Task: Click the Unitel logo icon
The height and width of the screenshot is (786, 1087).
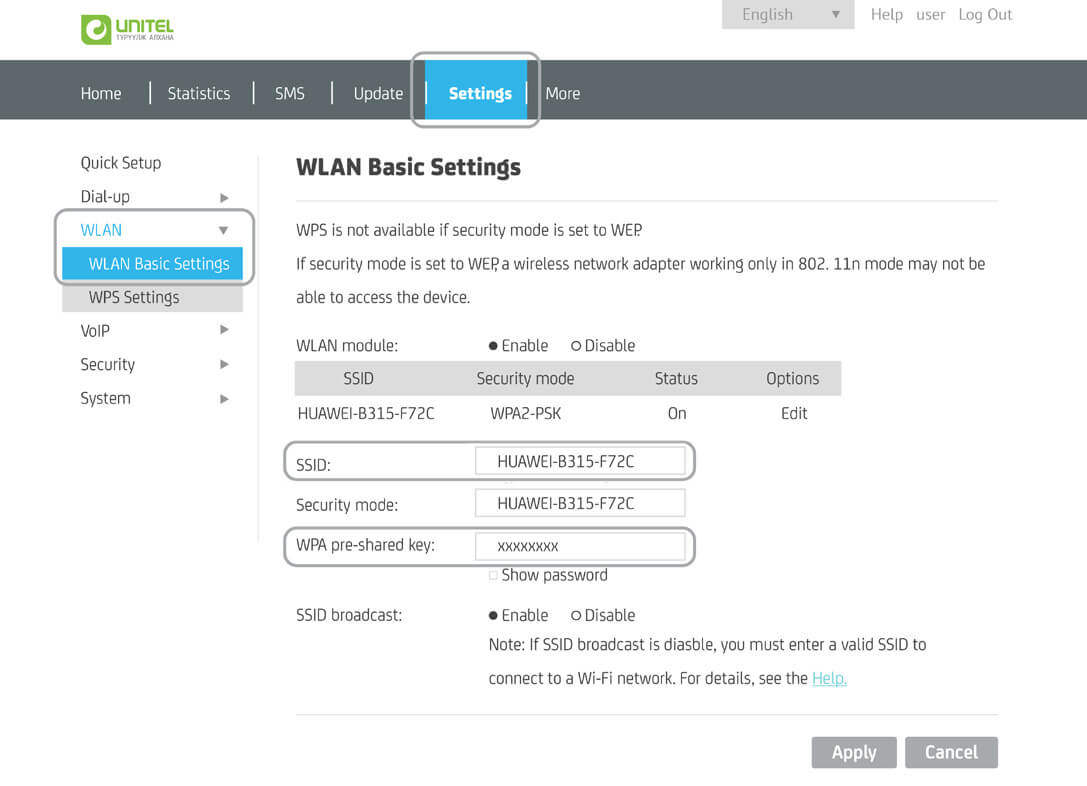Action: coord(96,29)
